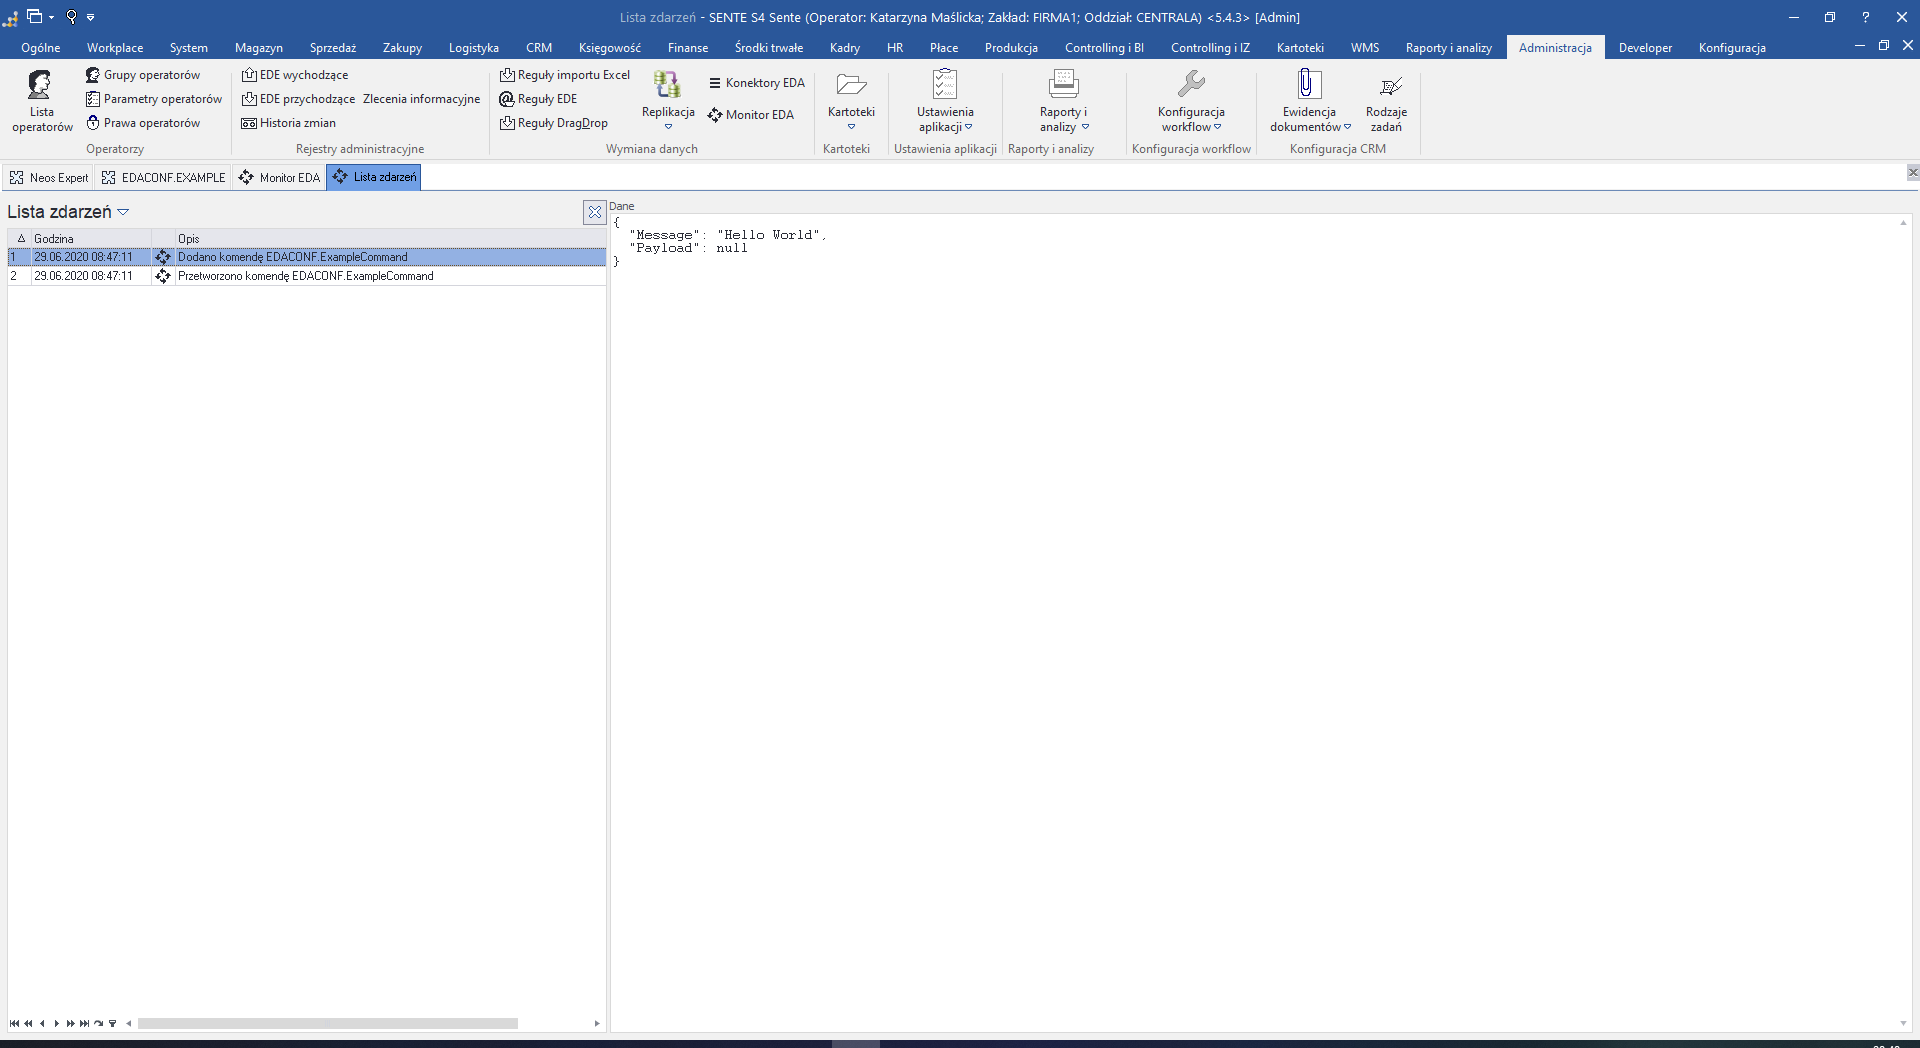Refresh the event list
This screenshot has width=1920, height=1048.
tap(98, 1023)
